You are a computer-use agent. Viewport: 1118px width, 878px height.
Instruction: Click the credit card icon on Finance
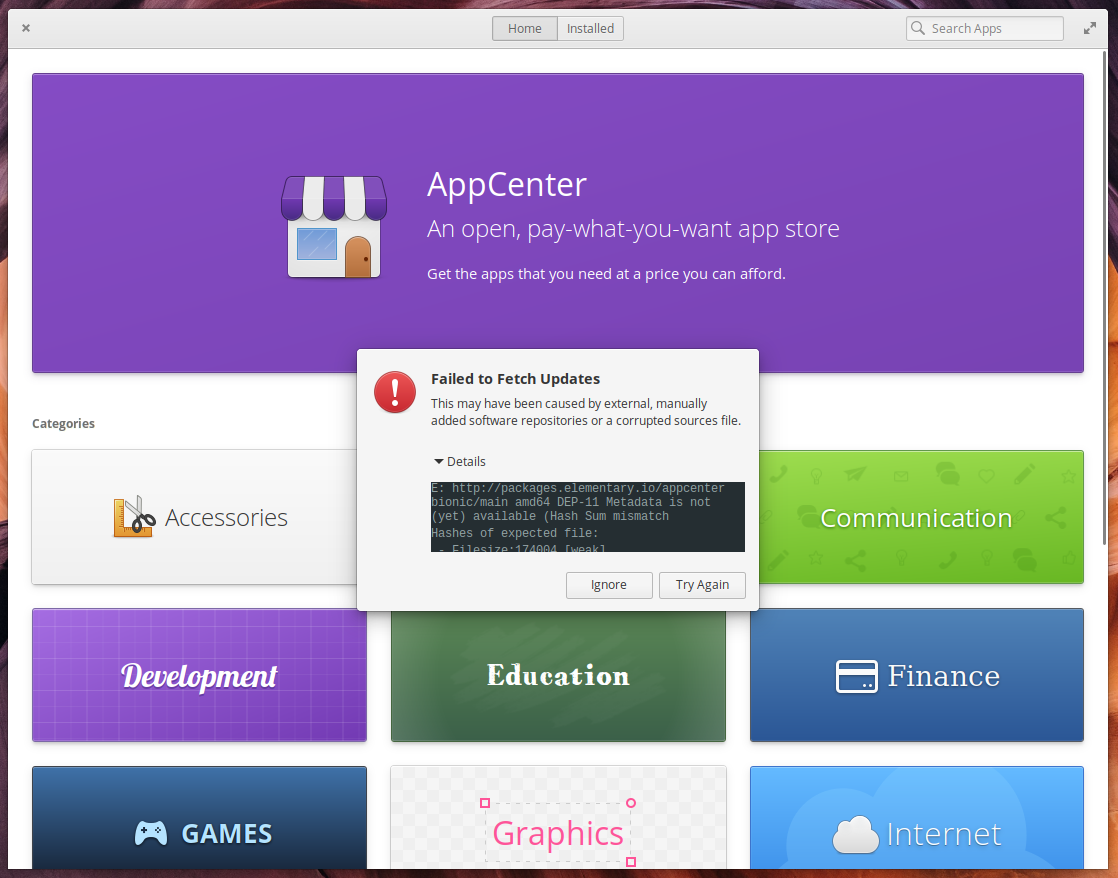[x=856, y=676]
